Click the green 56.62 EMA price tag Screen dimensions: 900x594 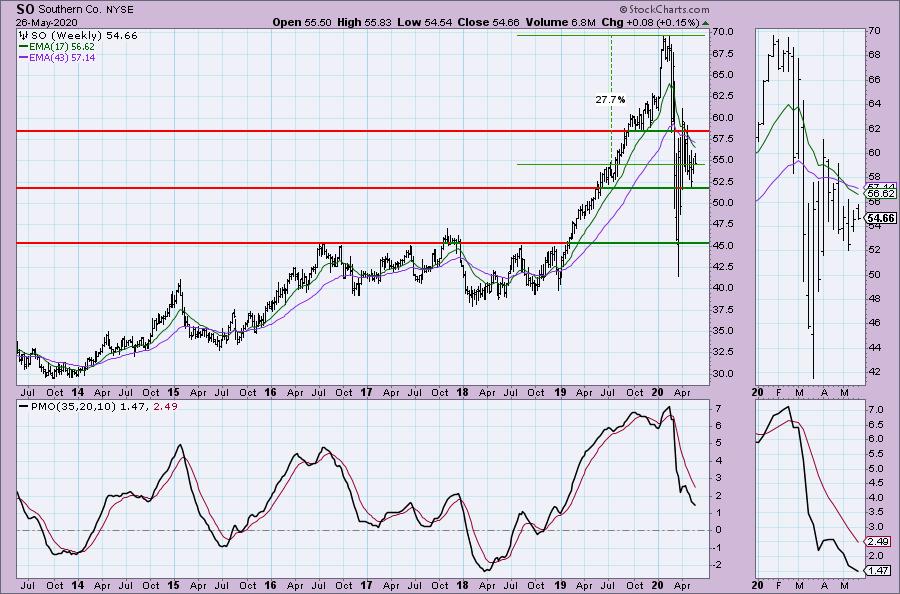(879, 194)
